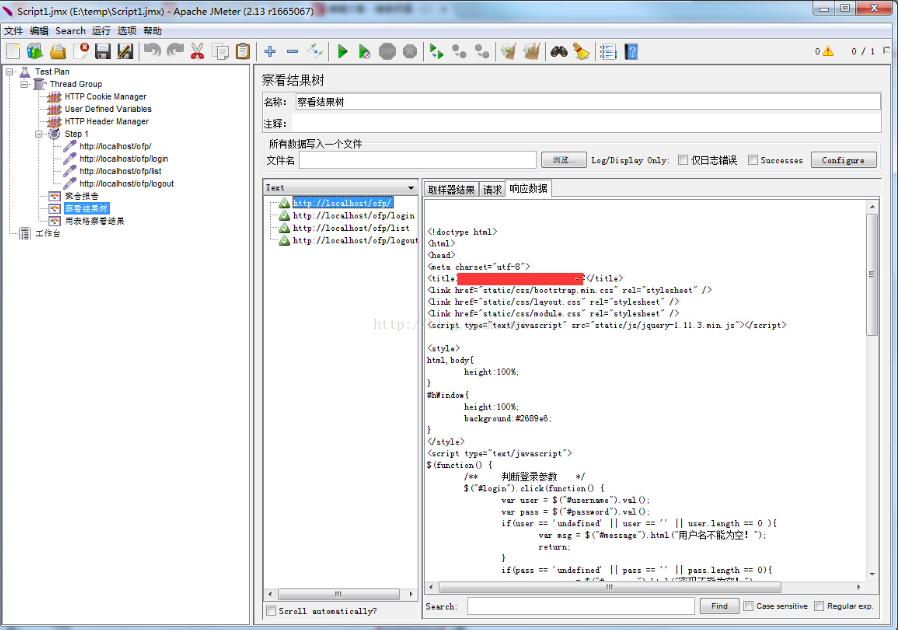Switch to the 响应数据 tab

tap(528, 189)
